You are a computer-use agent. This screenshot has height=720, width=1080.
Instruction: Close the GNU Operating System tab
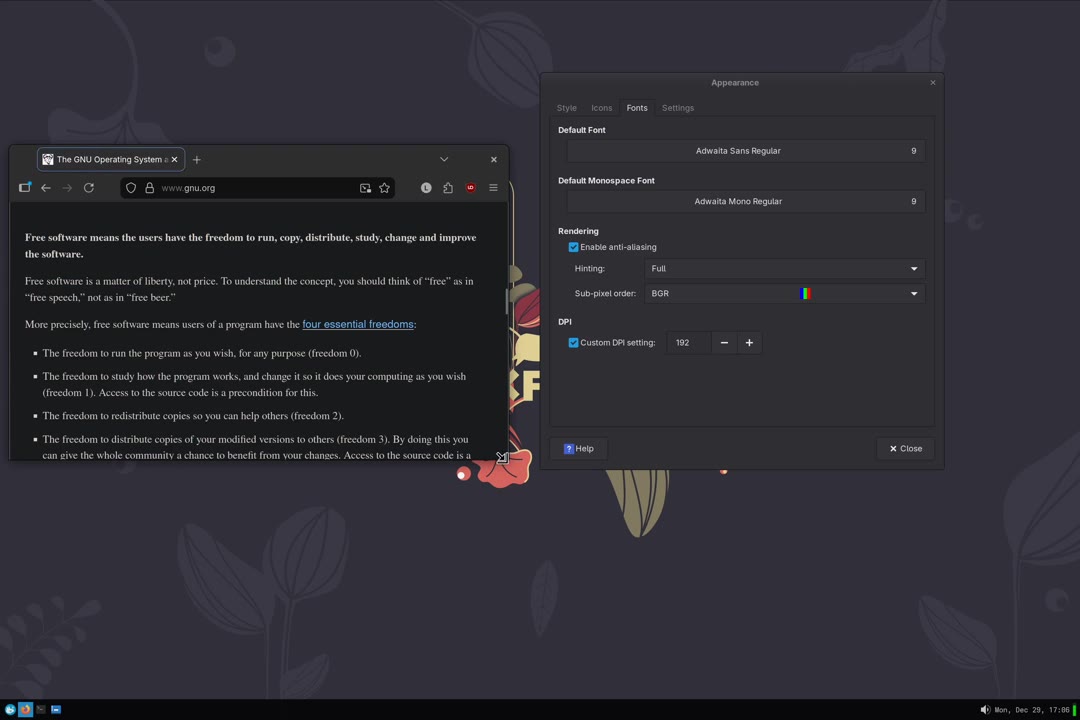click(174, 159)
